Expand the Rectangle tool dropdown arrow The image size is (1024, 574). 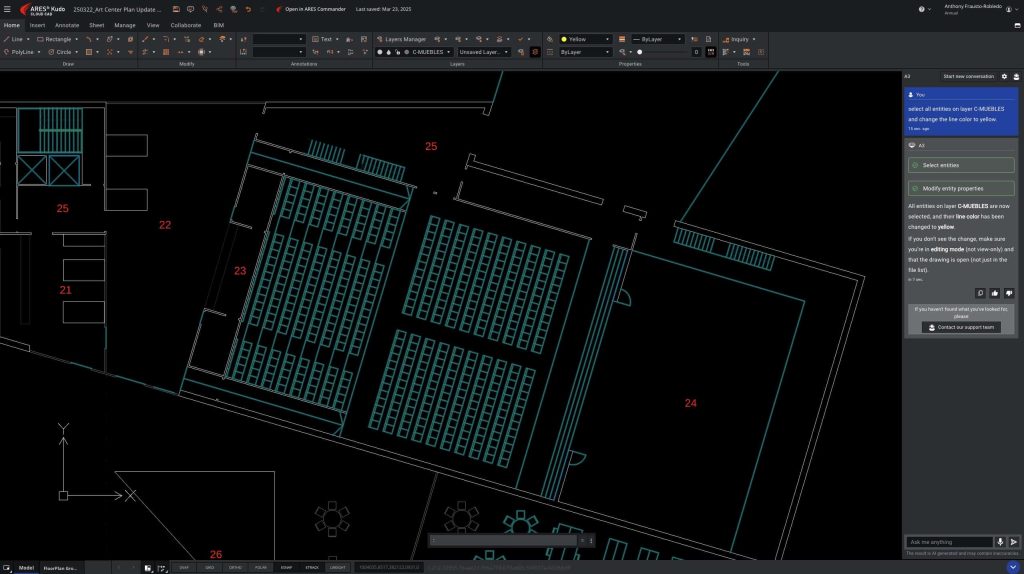76,39
